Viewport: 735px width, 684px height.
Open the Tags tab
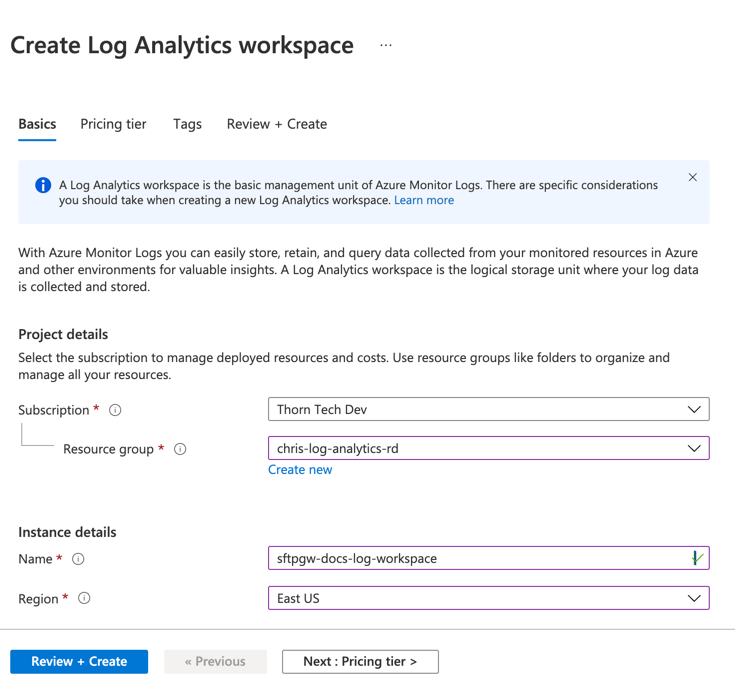point(187,124)
